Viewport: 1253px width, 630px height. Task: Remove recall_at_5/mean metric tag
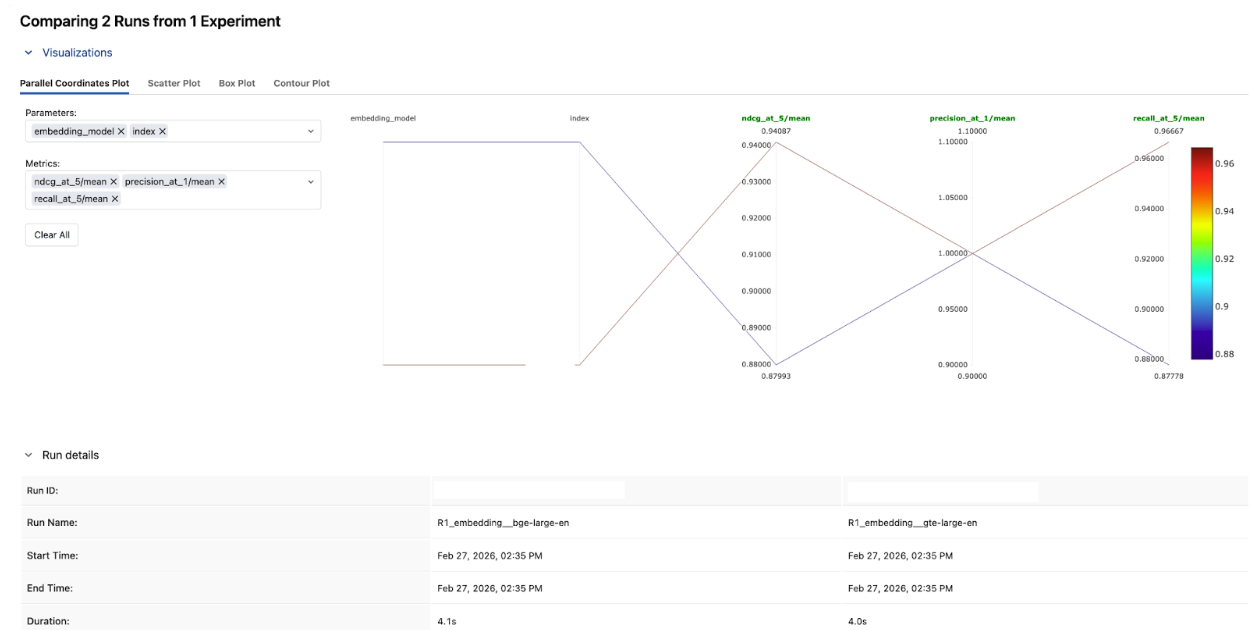click(x=115, y=199)
